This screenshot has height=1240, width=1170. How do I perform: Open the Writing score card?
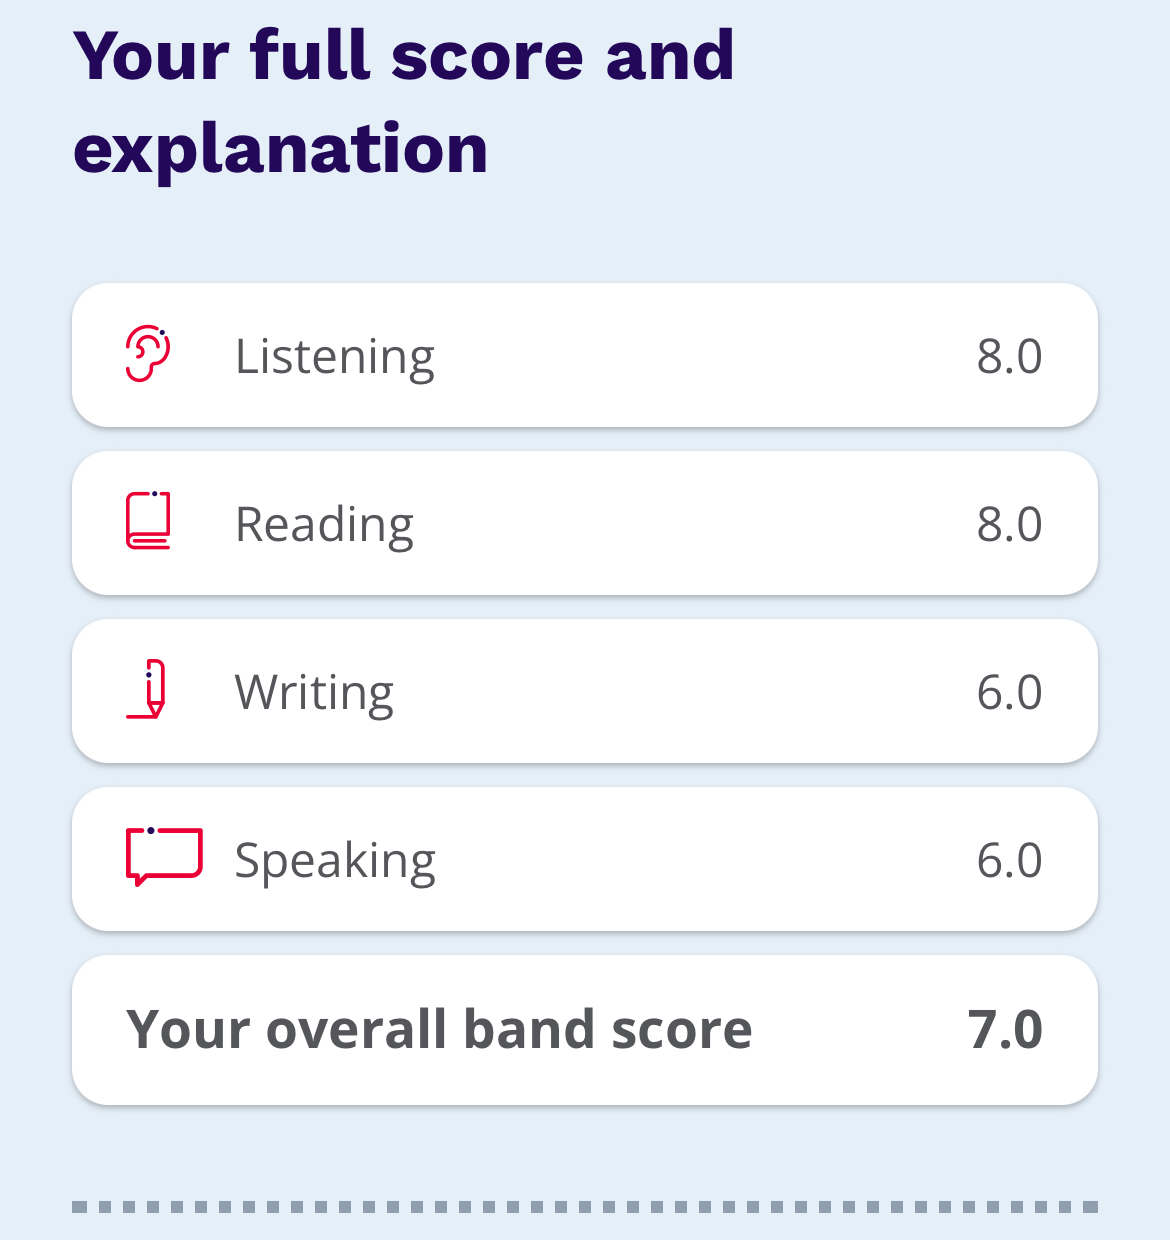pos(585,691)
